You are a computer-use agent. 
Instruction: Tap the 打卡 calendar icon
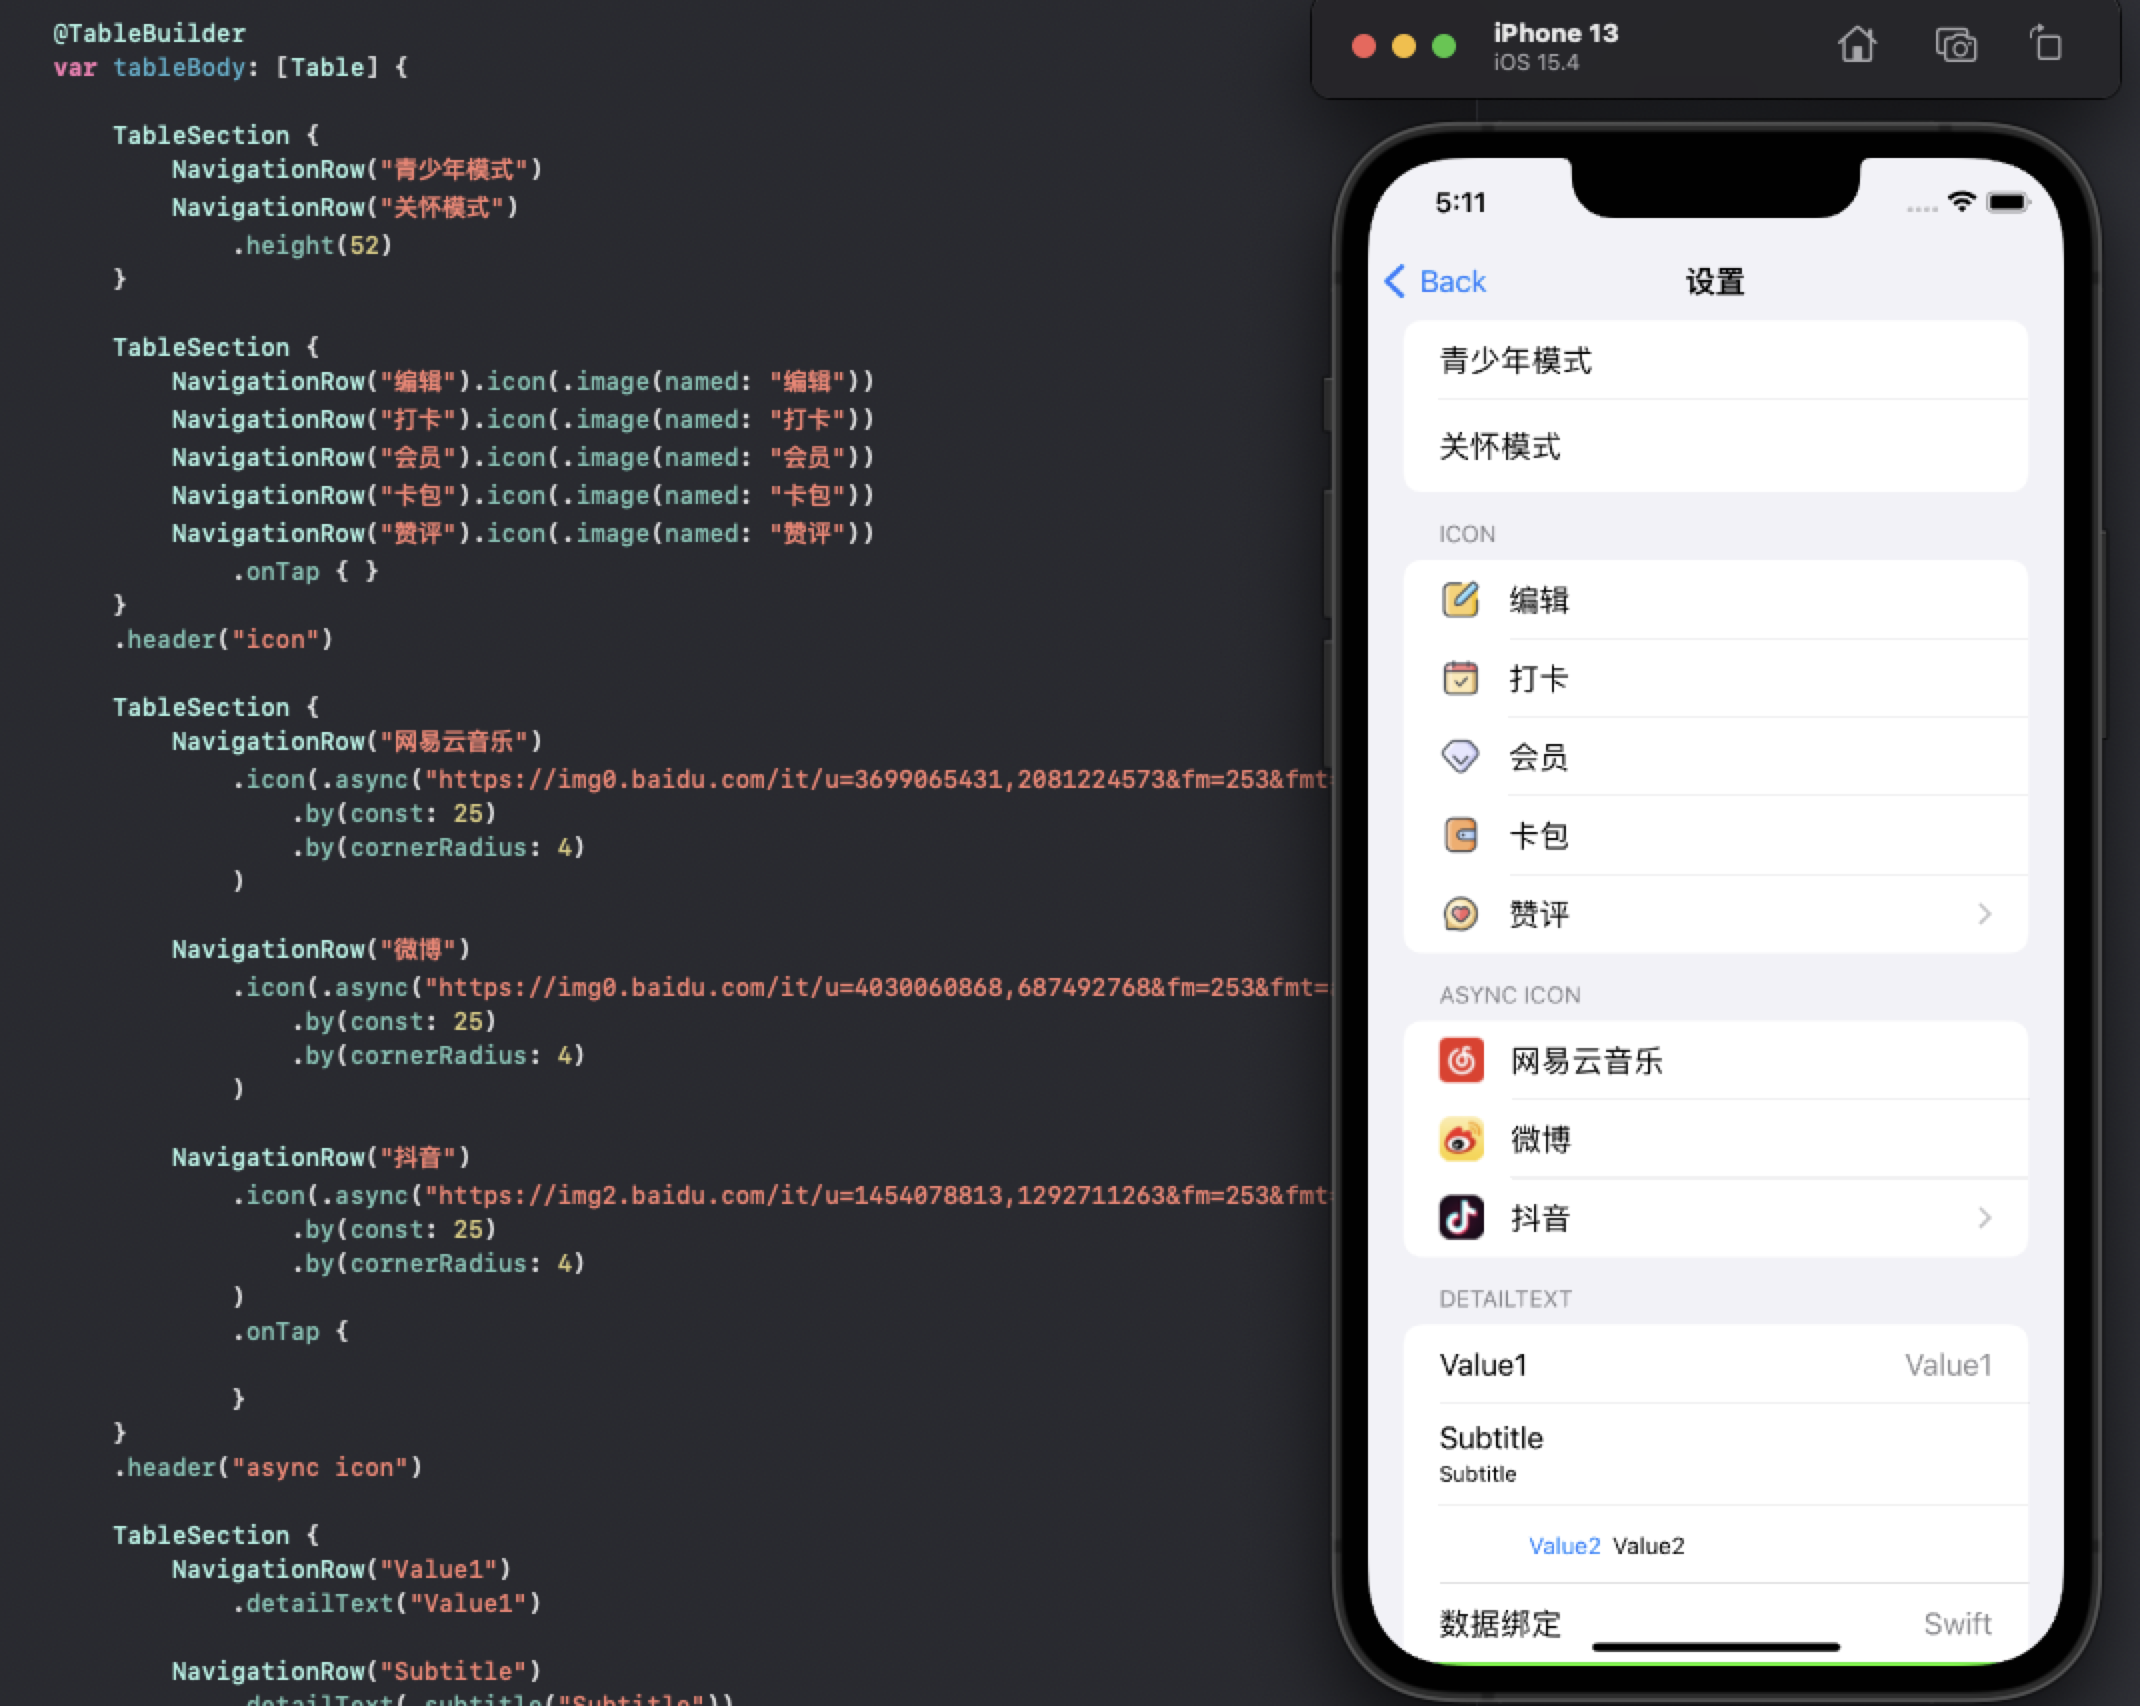click(1460, 679)
